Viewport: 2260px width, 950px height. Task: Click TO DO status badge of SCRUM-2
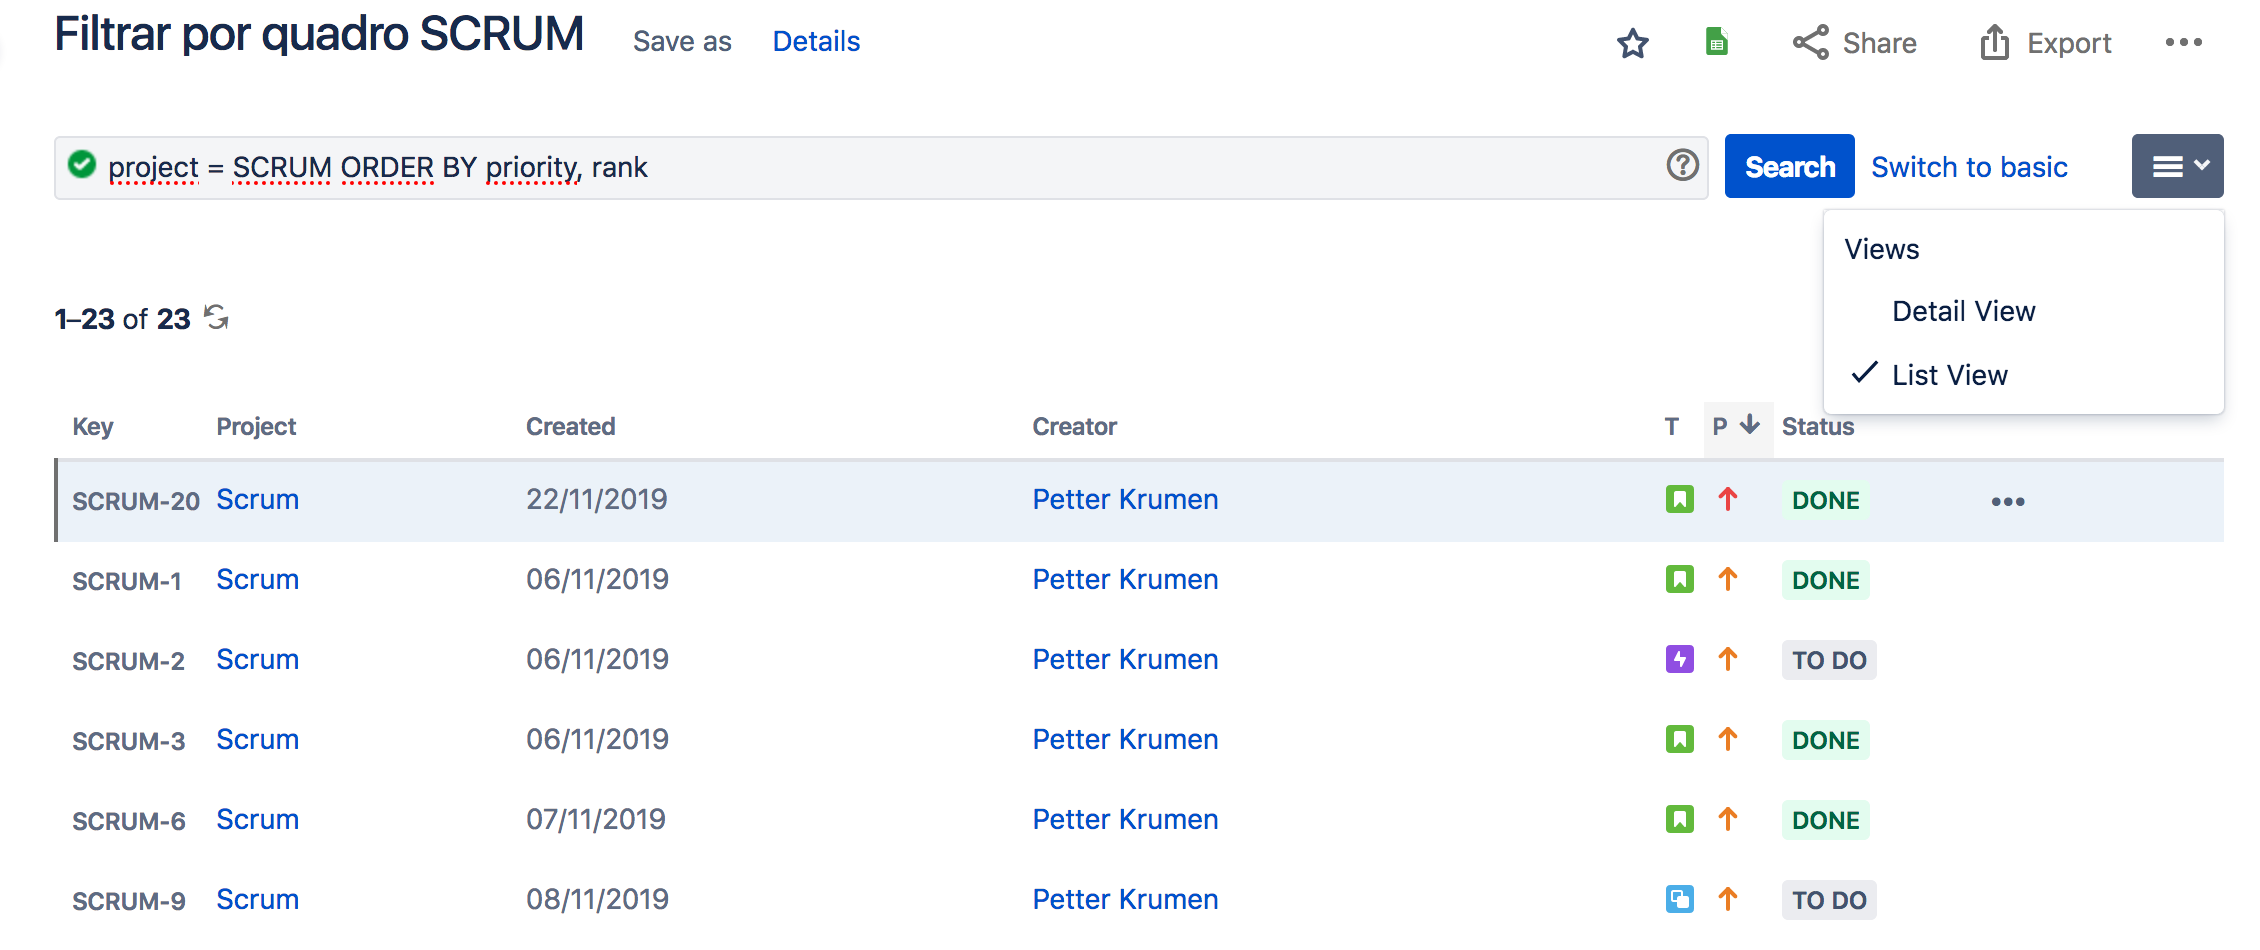click(1829, 660)
